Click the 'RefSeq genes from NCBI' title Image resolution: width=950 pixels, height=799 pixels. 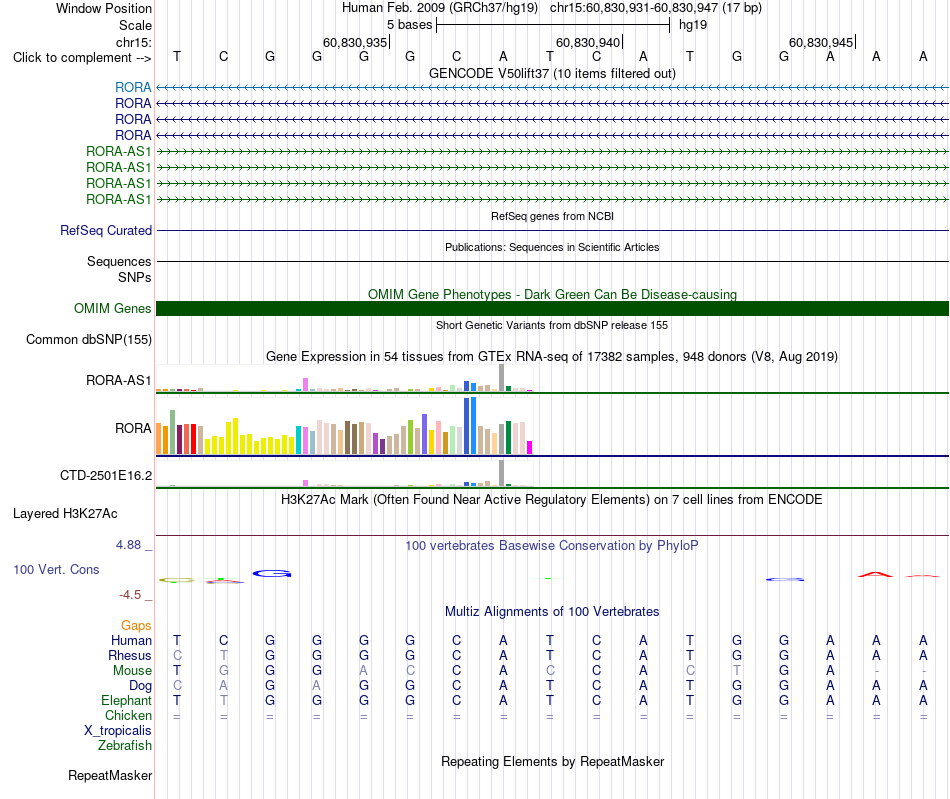552,216
